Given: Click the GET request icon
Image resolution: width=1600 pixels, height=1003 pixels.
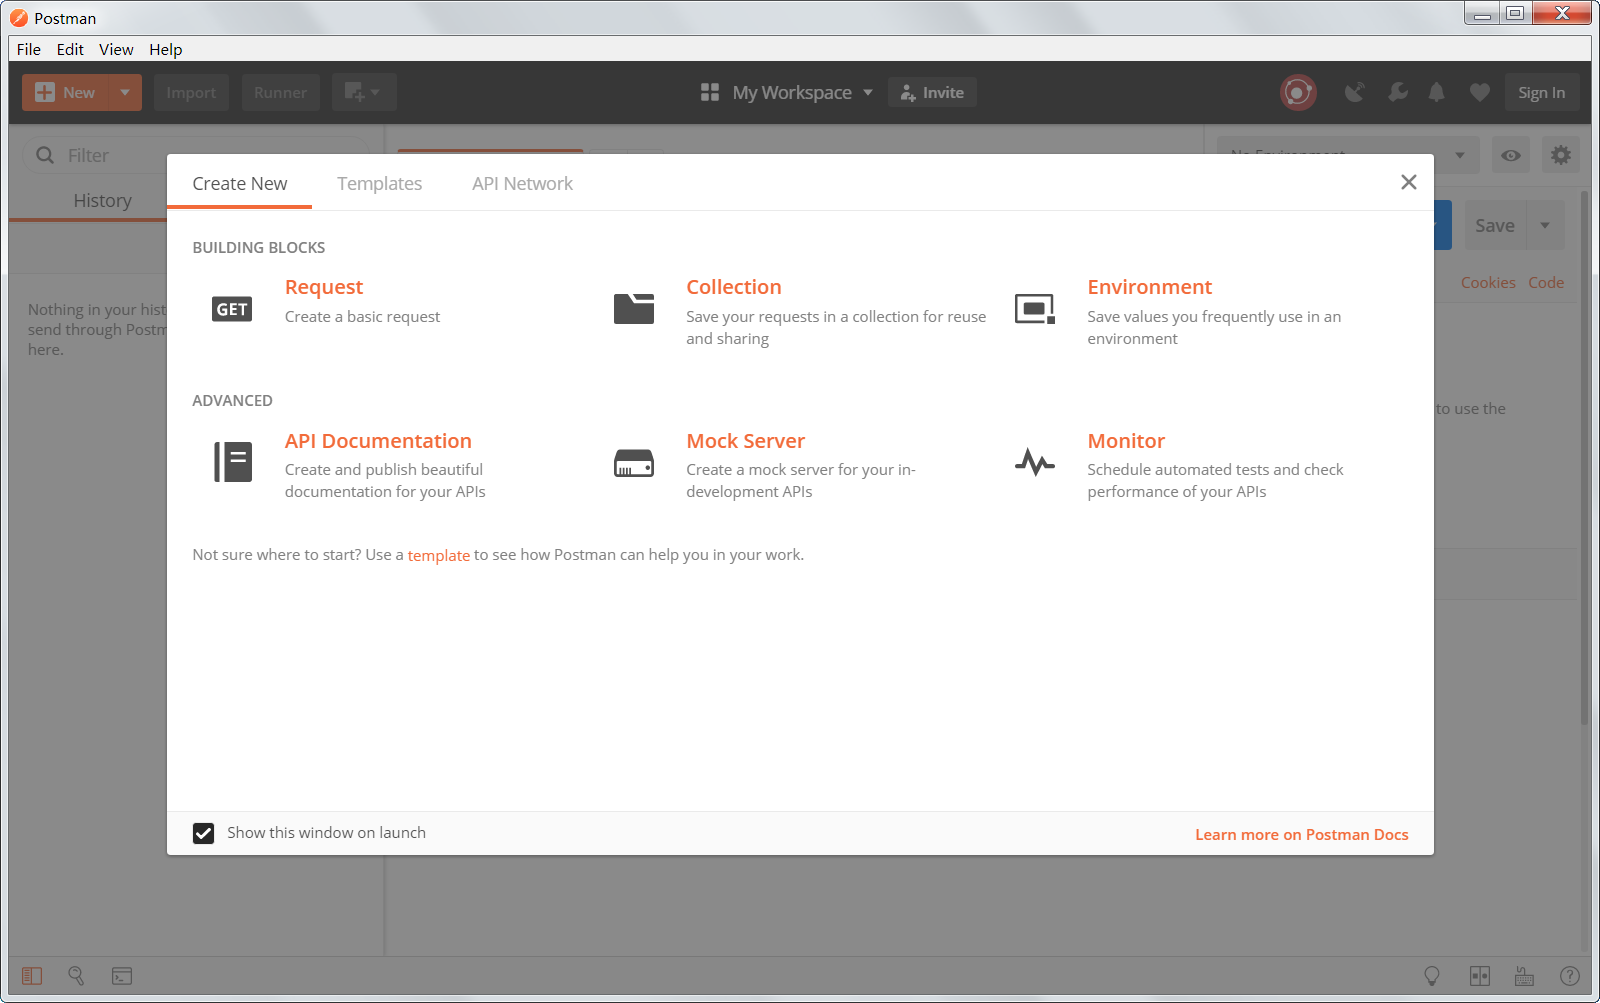Looking at the screenshot, I should pos(232,309).
